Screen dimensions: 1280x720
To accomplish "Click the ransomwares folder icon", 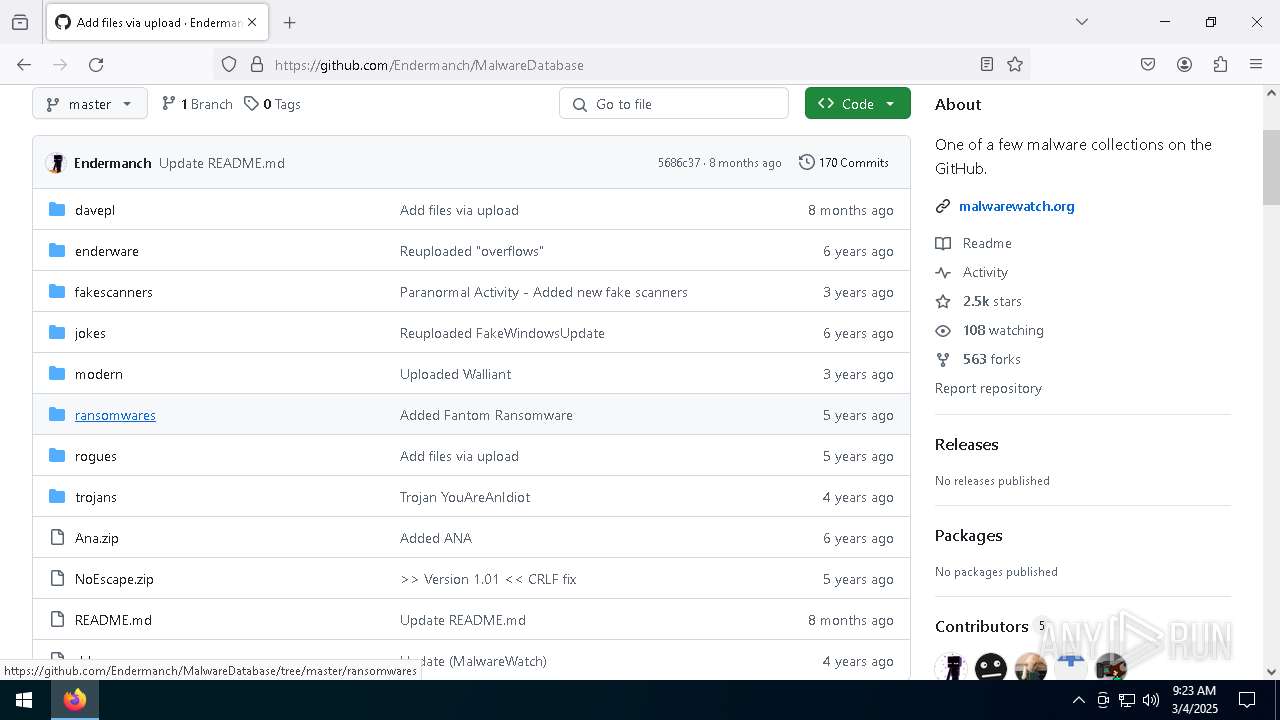I will pyautogui.click(x=57, y=415).
